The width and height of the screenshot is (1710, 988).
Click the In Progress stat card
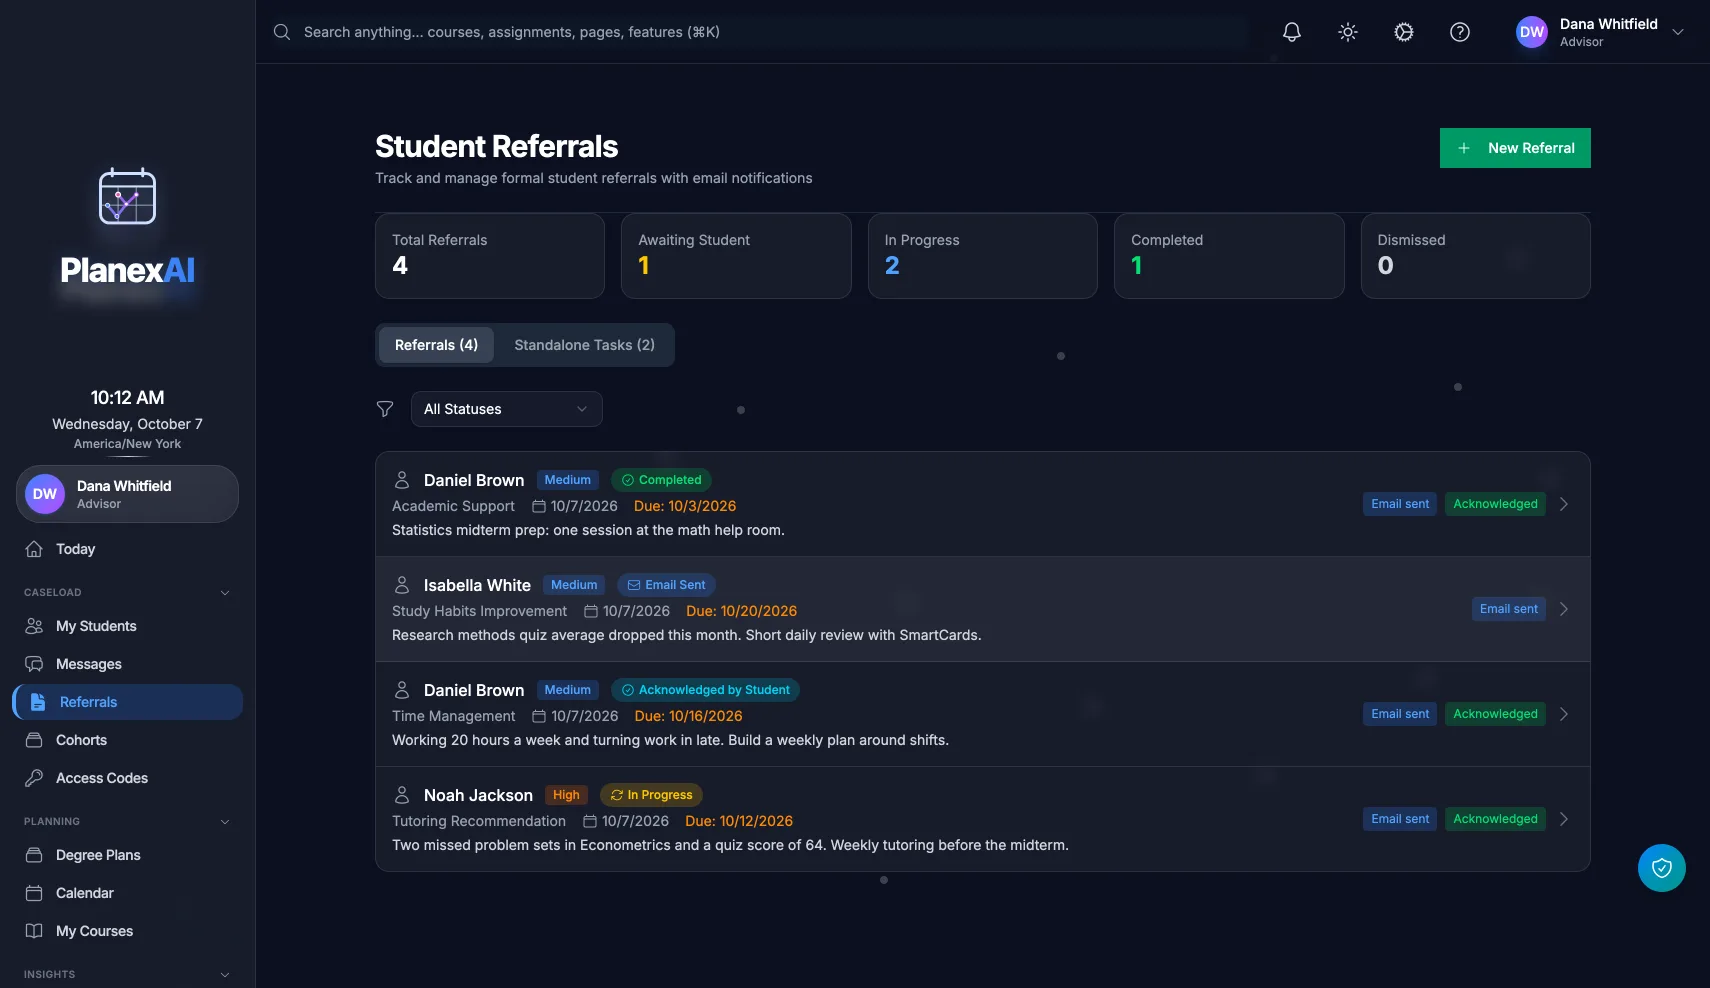pos(983,256)
